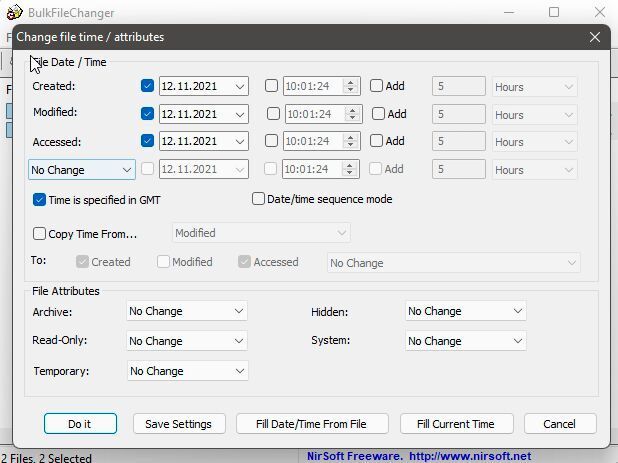Image resolution: width=618 pixels, height=463 pixels.
Task: Increase the Created time with spinner arrow
Action: point(351,83)
